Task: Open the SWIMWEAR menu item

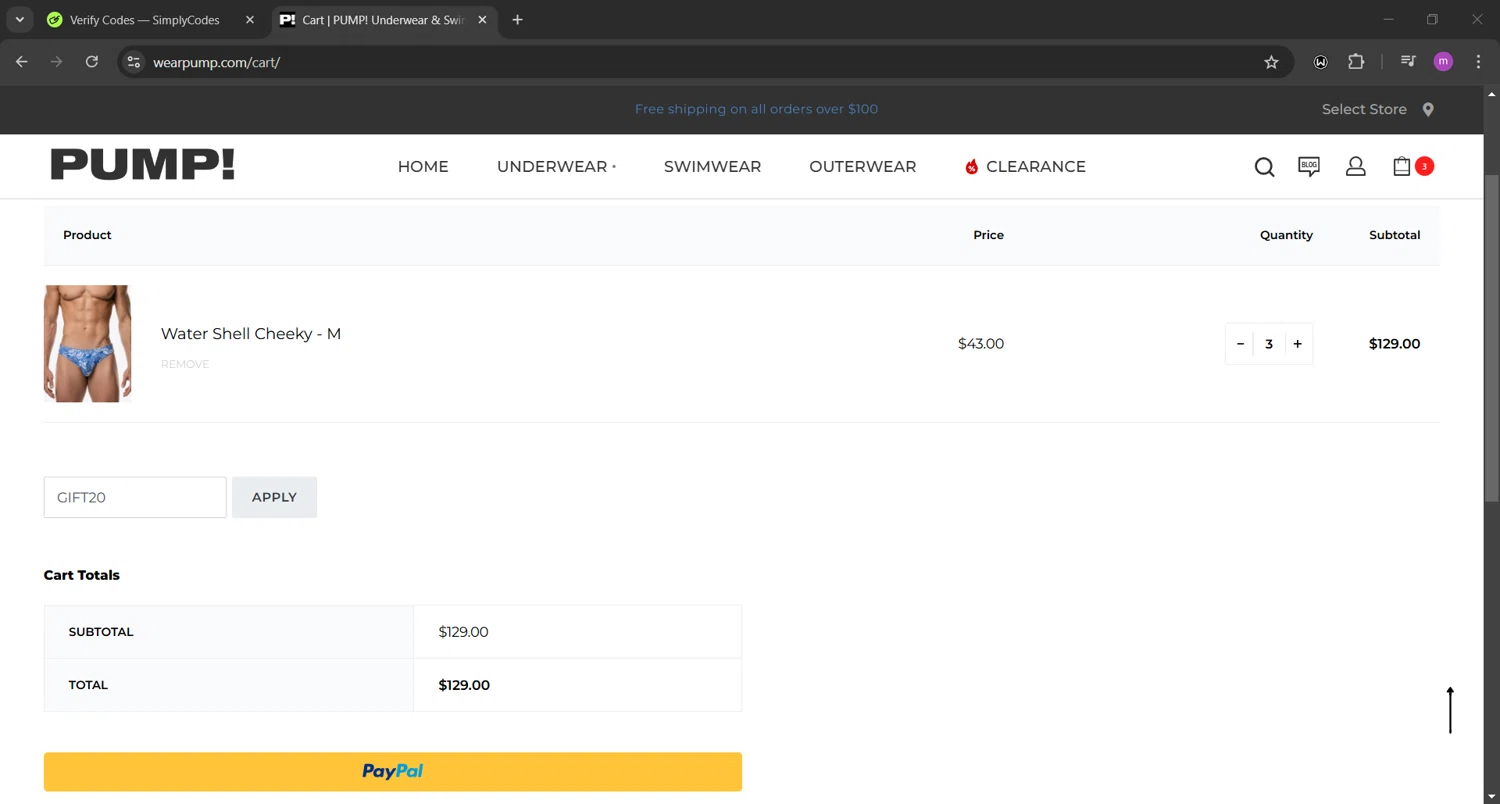Action: click(712, 167)
